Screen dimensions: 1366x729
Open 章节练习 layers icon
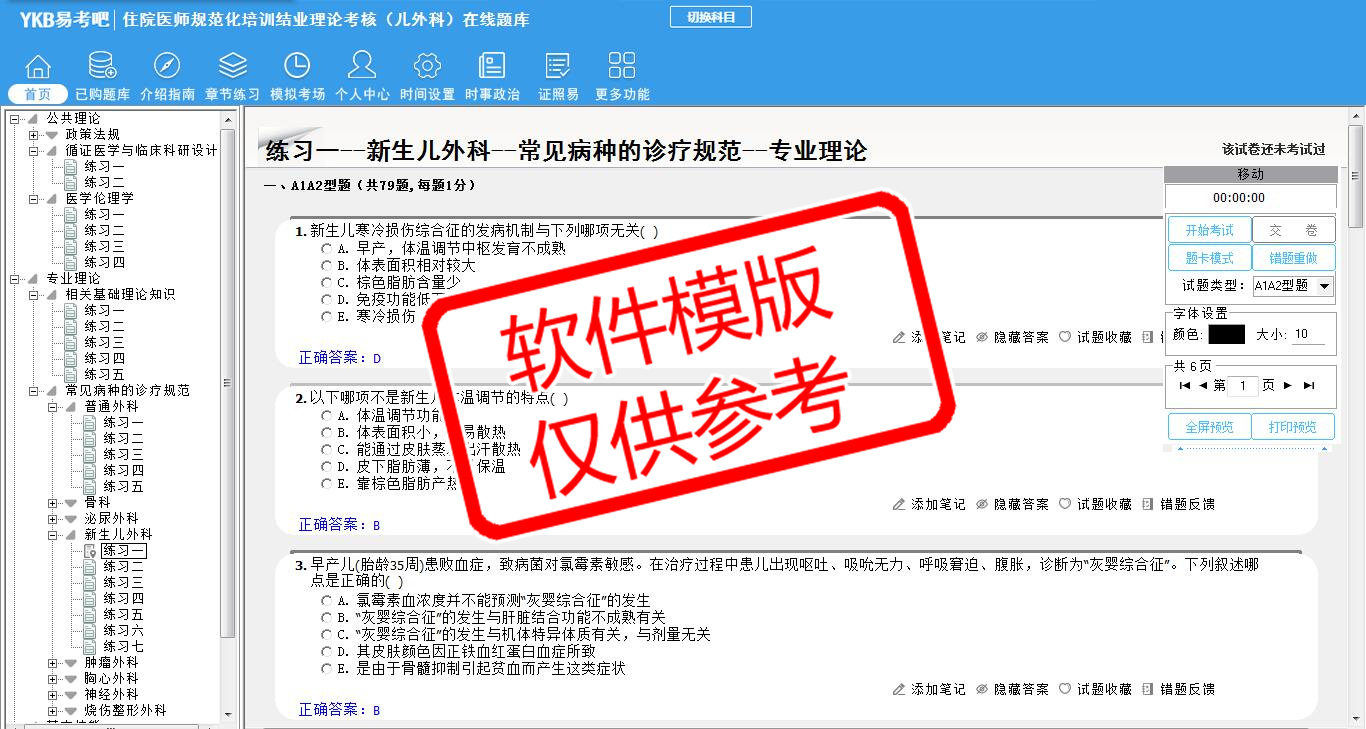(232, 66)
